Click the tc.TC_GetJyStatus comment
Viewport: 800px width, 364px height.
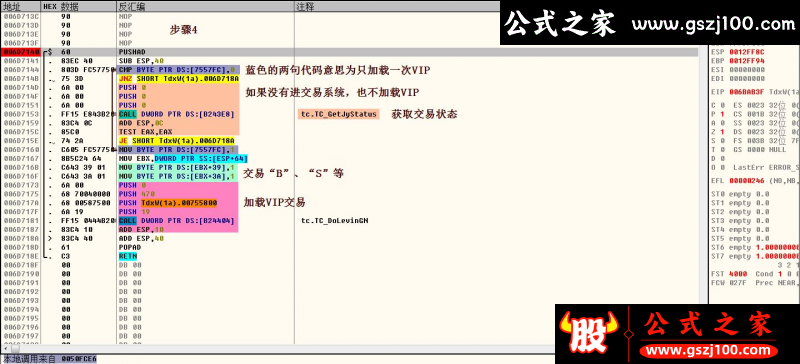[x=338, y=114]
